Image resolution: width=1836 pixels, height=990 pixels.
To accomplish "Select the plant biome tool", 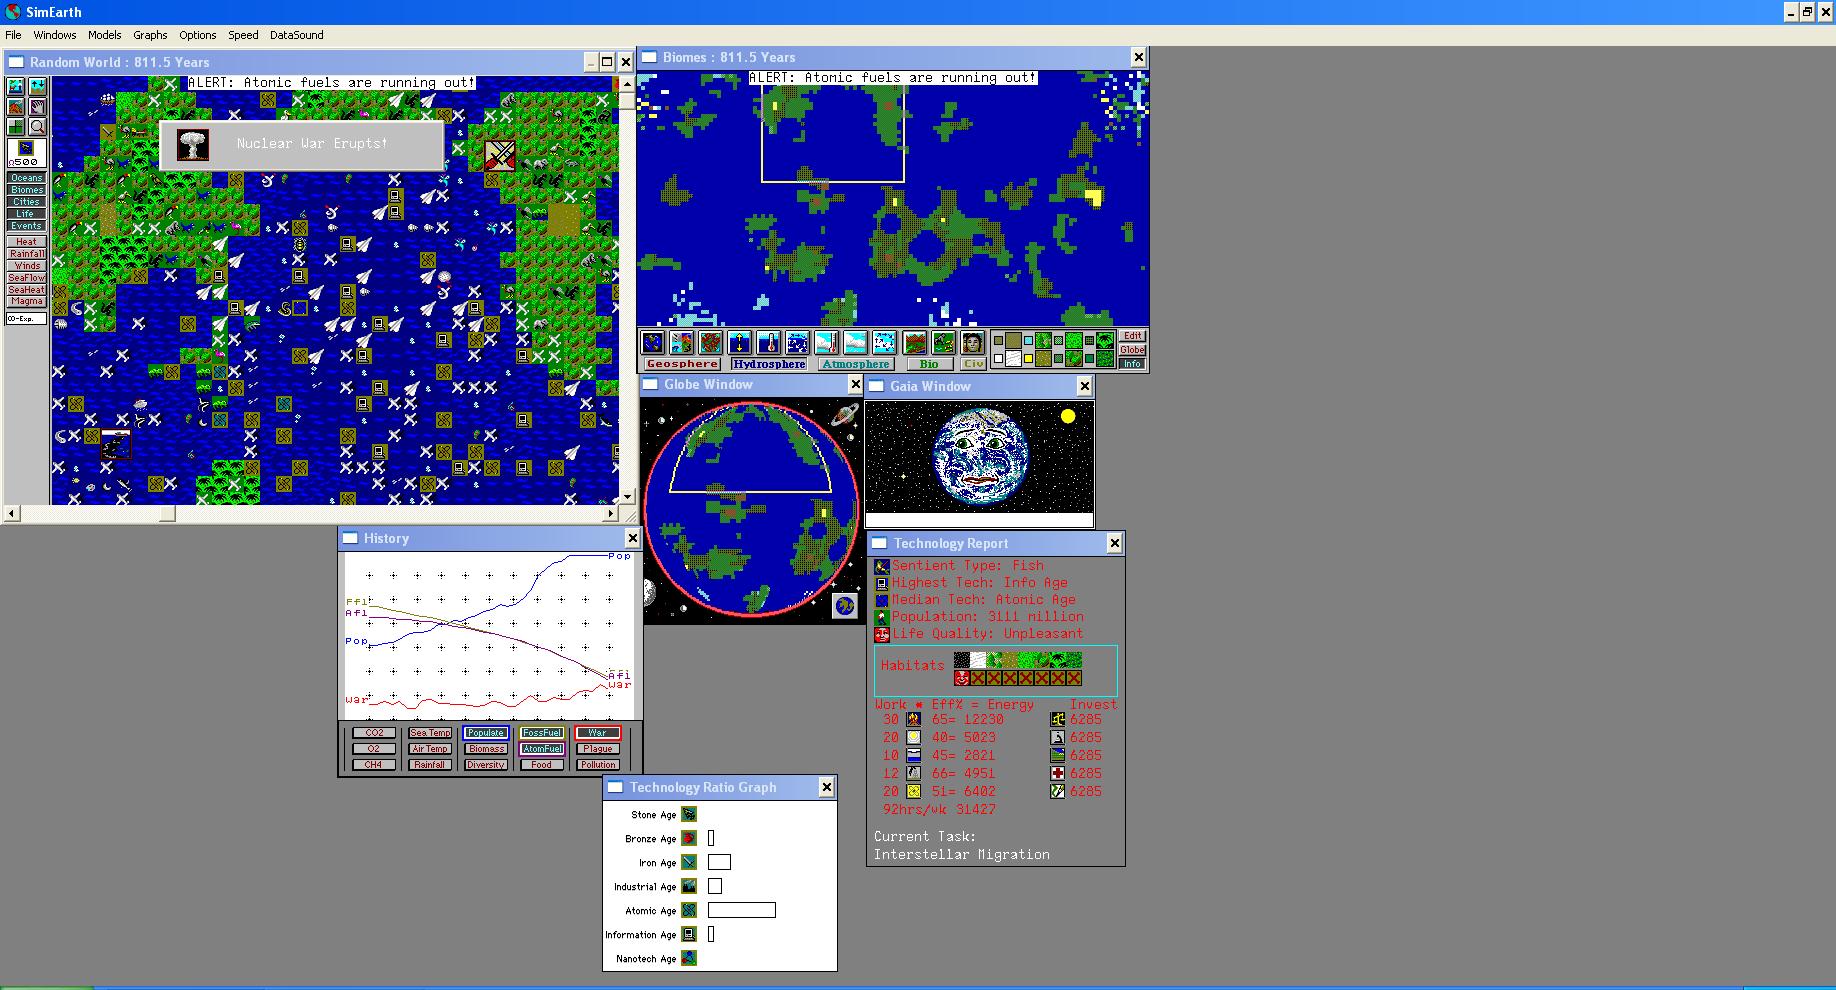I will pyautogui.click(x=16, y=127).
